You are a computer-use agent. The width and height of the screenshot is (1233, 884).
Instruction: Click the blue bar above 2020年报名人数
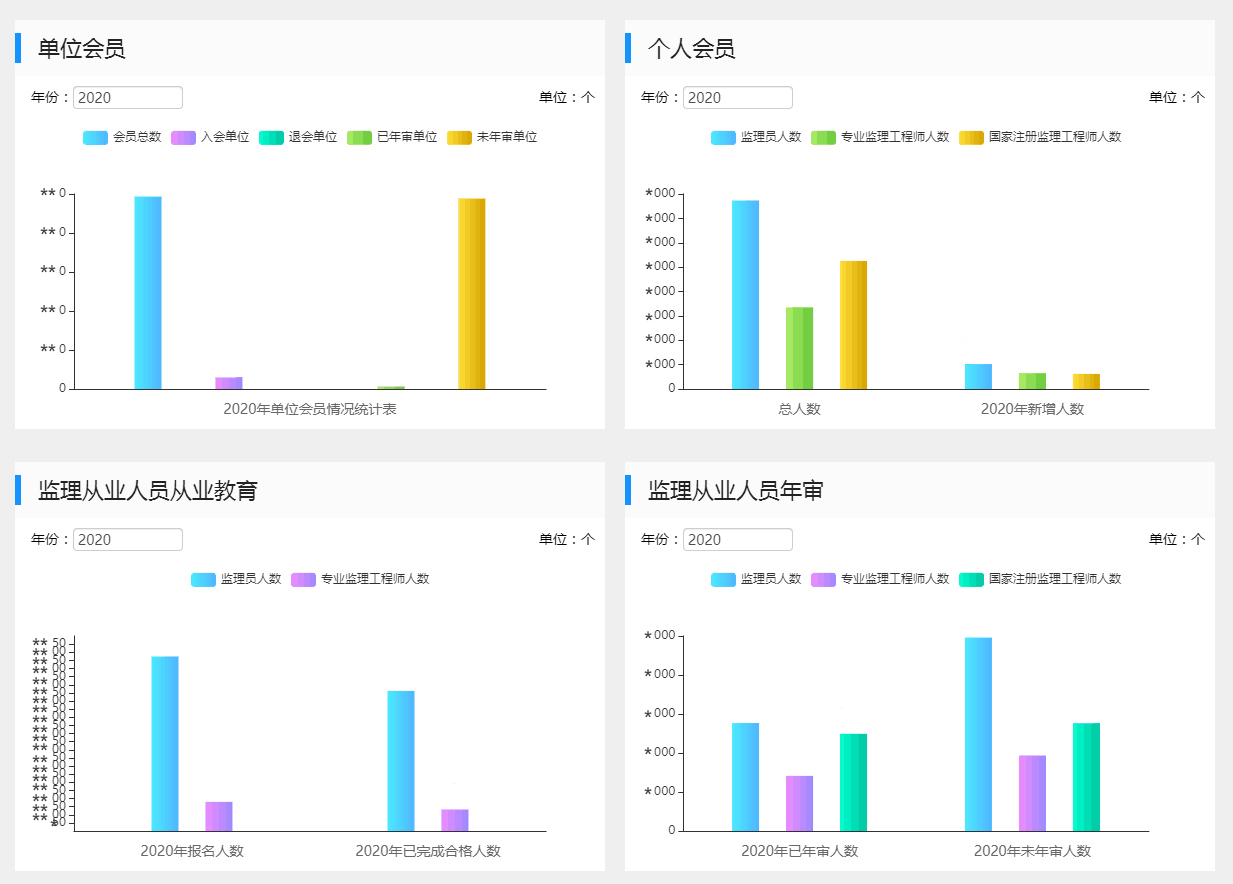click(x=165, y=743)
